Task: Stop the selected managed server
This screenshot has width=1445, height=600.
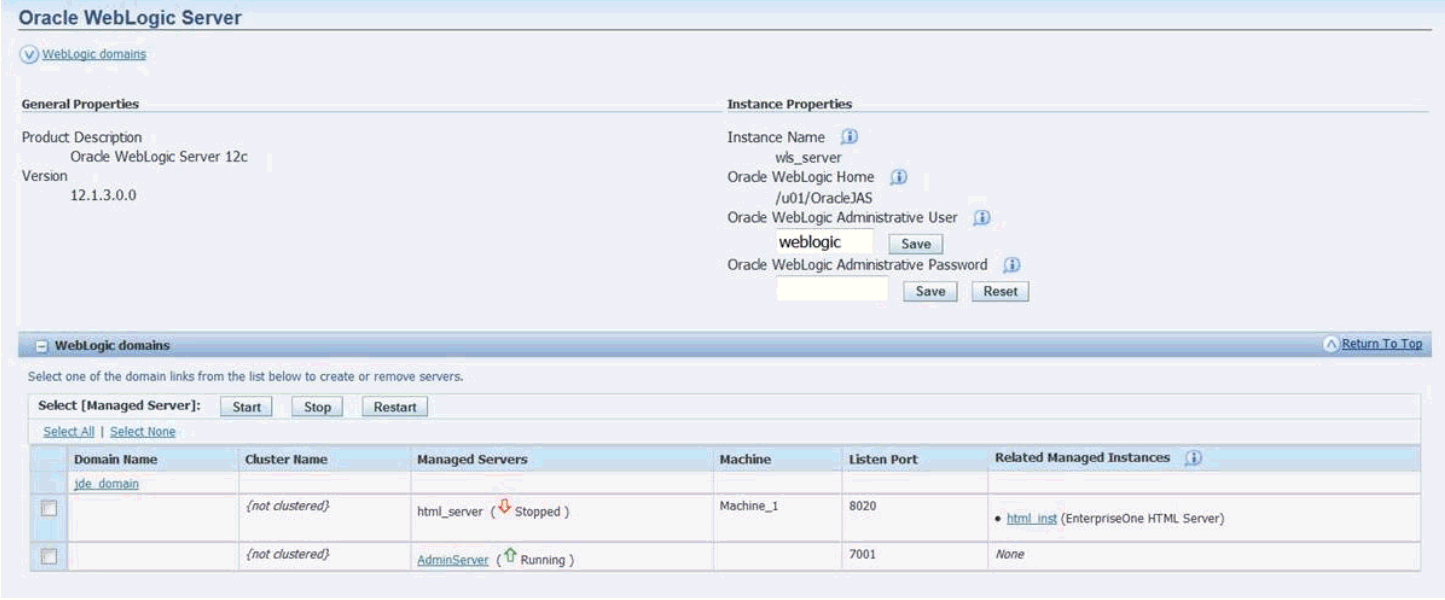Action: (317, 407)
